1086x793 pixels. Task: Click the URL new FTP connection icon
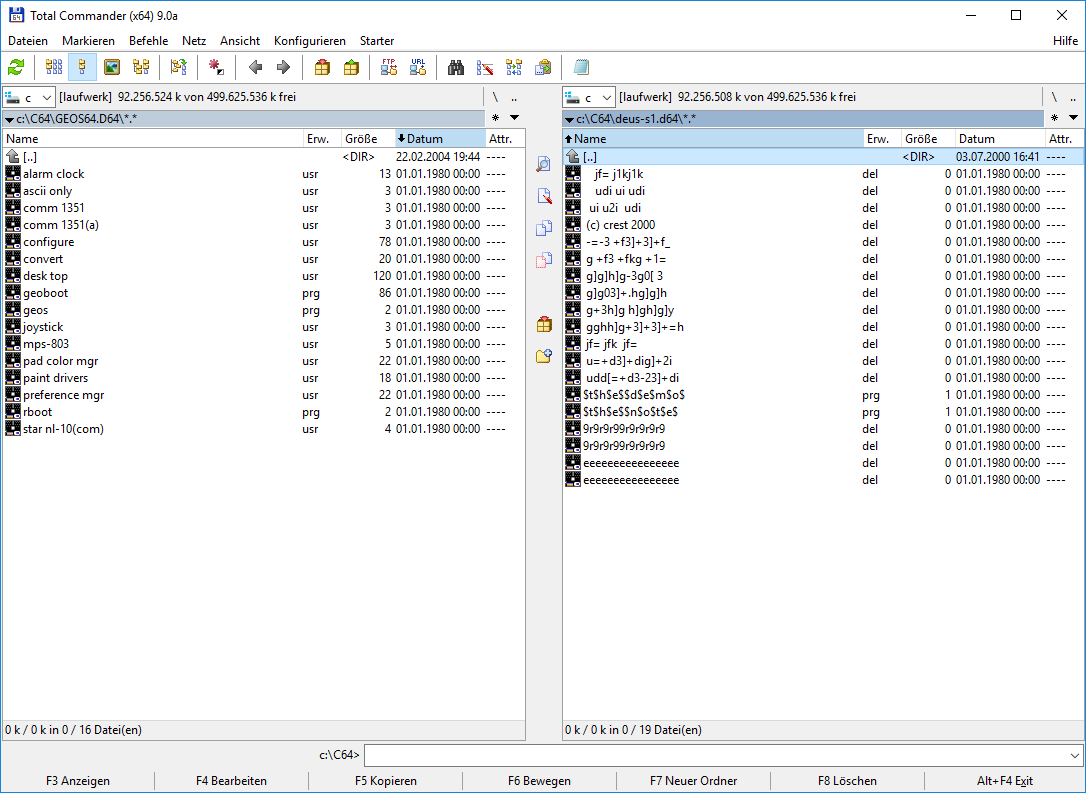[418, 67]
